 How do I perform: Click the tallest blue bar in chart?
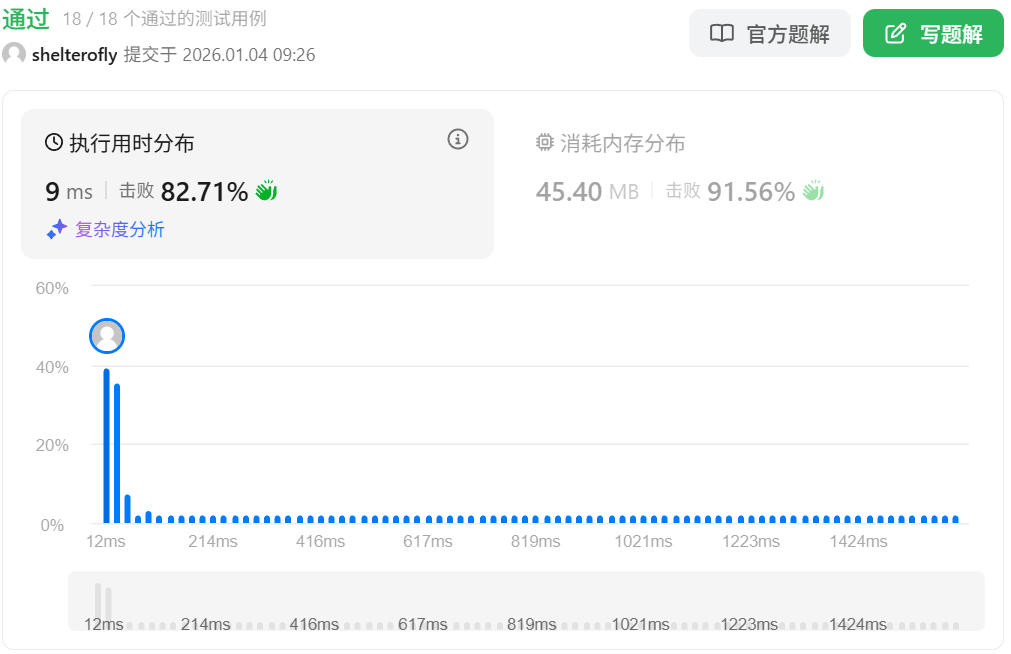(106, 447)
